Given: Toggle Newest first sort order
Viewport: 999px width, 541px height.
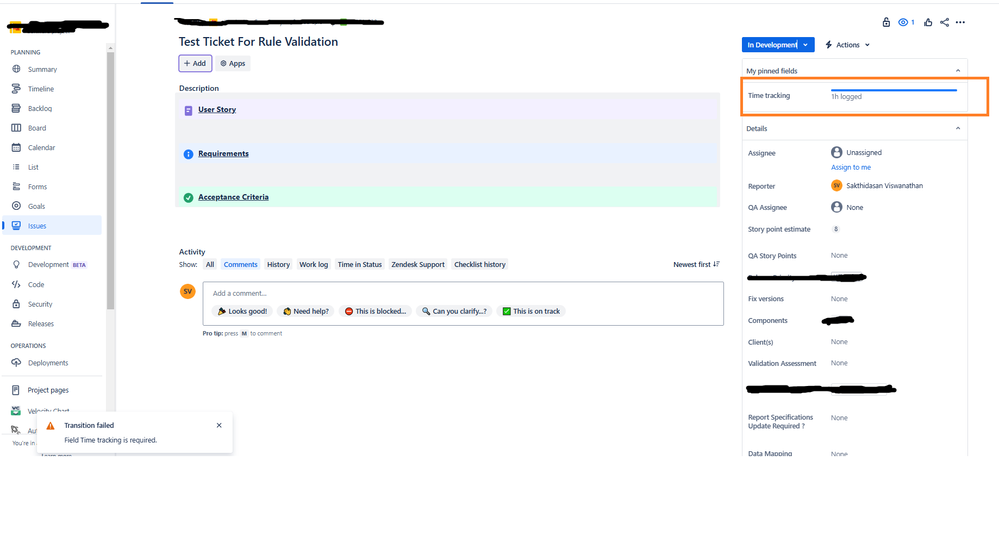Looking at the screenshot, I should click(x=696, y=264).
